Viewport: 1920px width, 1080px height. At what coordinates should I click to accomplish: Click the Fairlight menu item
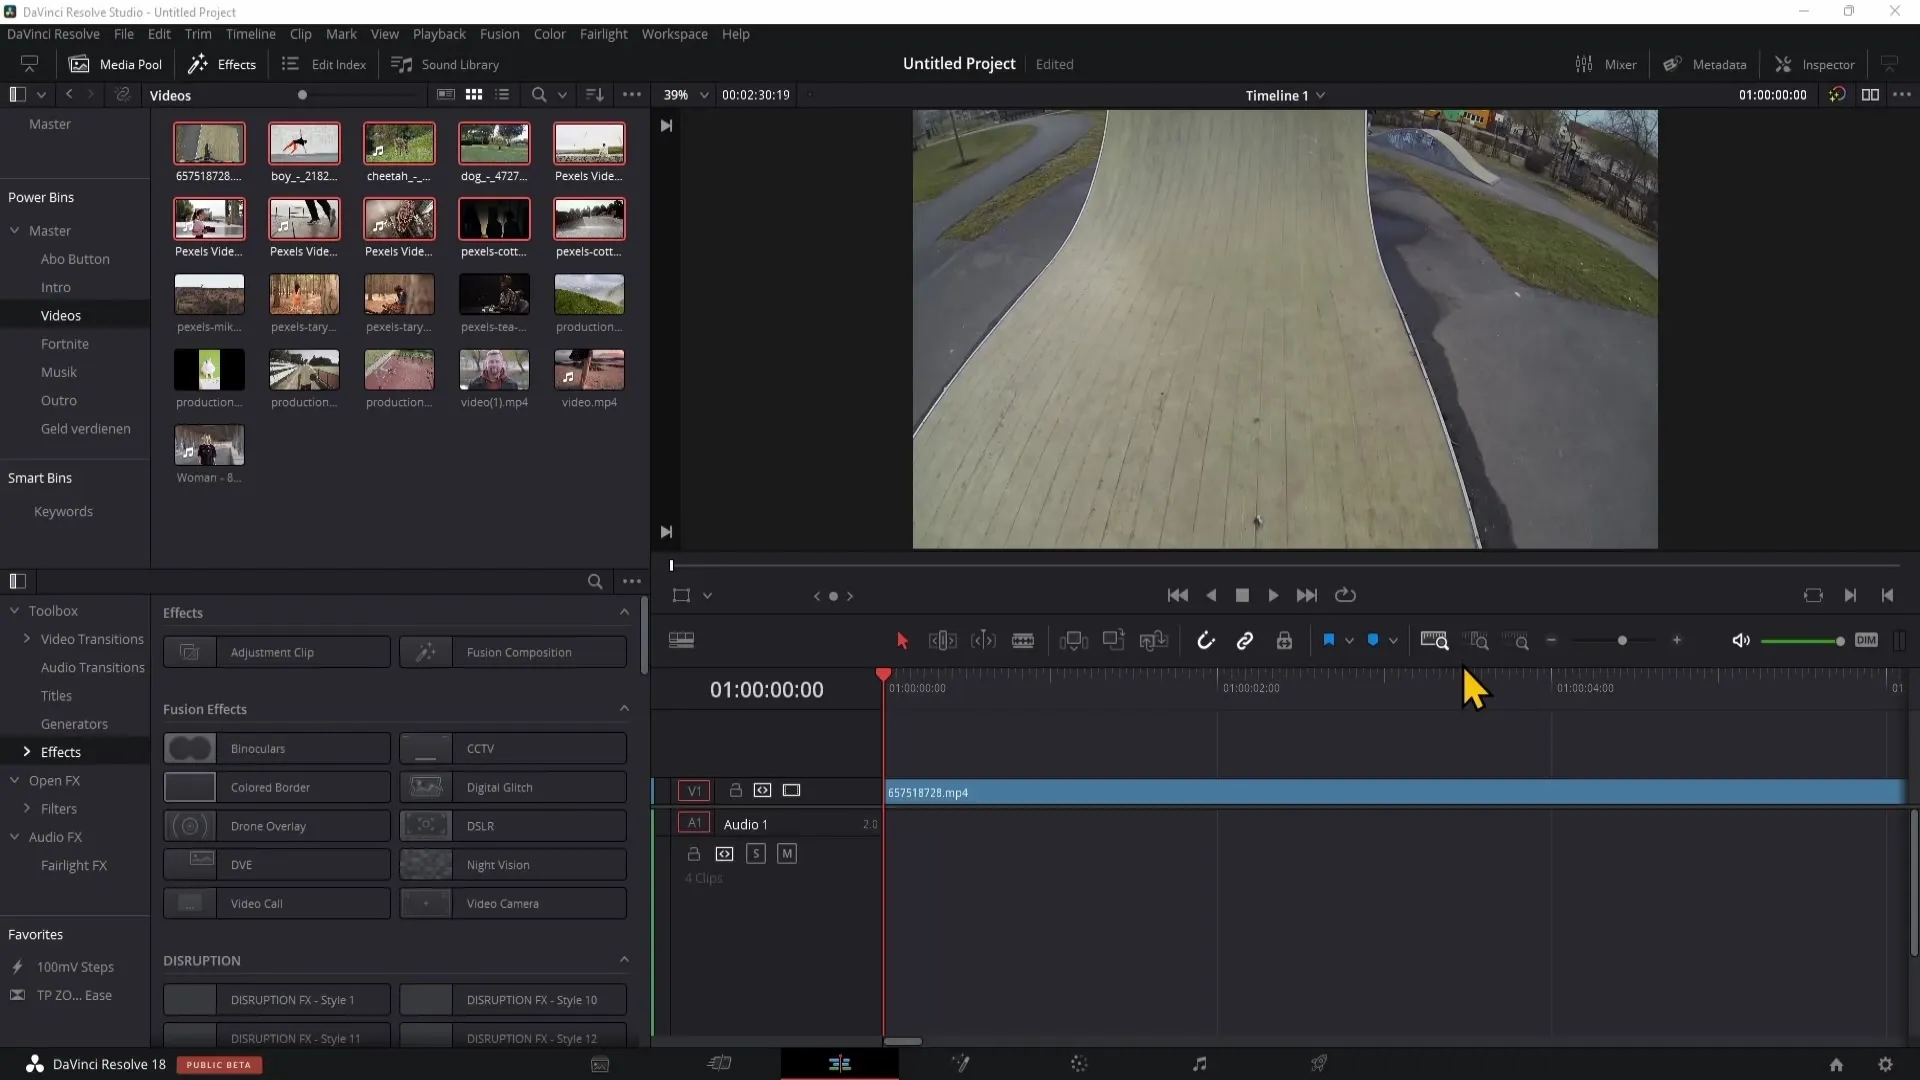click(x=603, y=33)
